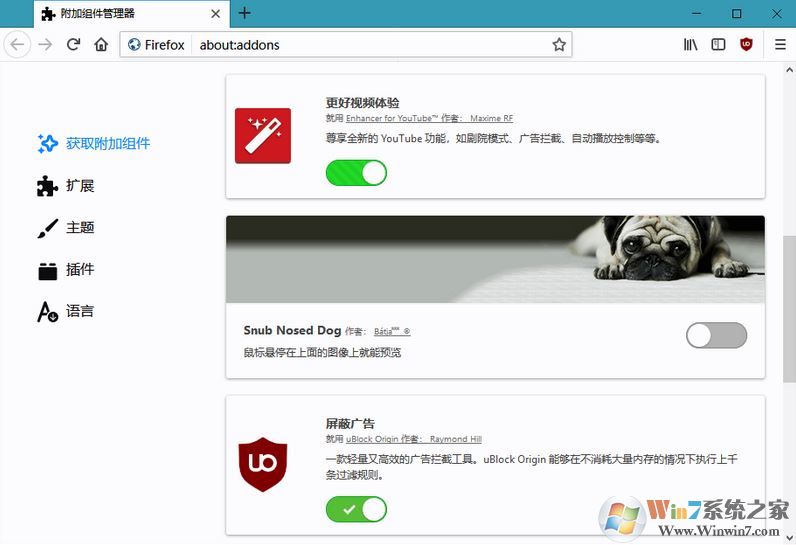Maximize the Firefox window
Viewport: 796px width, 545px height.
point(737,14)
